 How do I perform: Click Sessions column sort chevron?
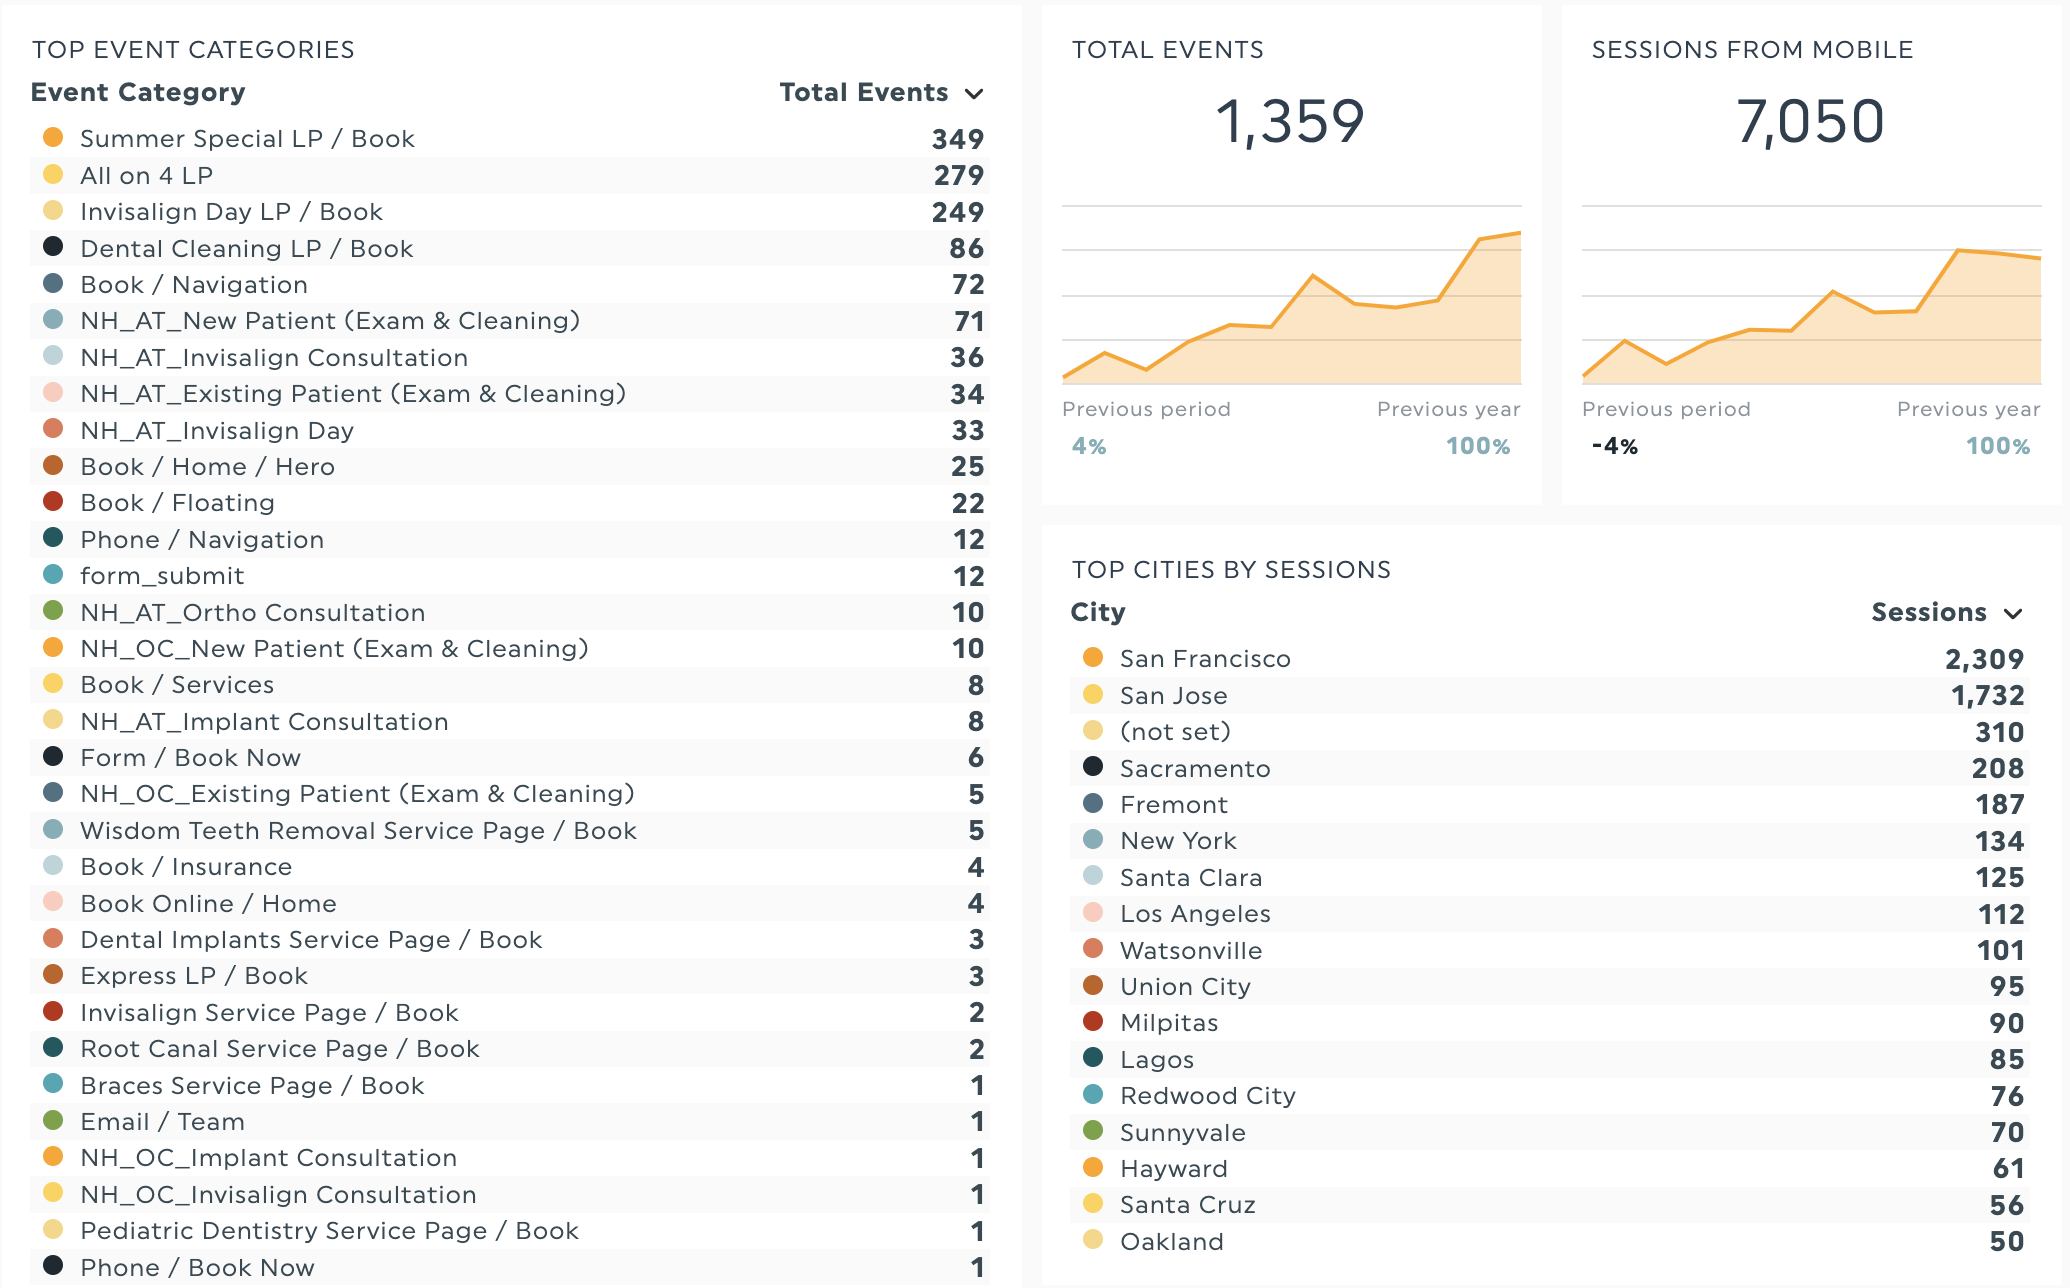click(x=2013, y=614)
